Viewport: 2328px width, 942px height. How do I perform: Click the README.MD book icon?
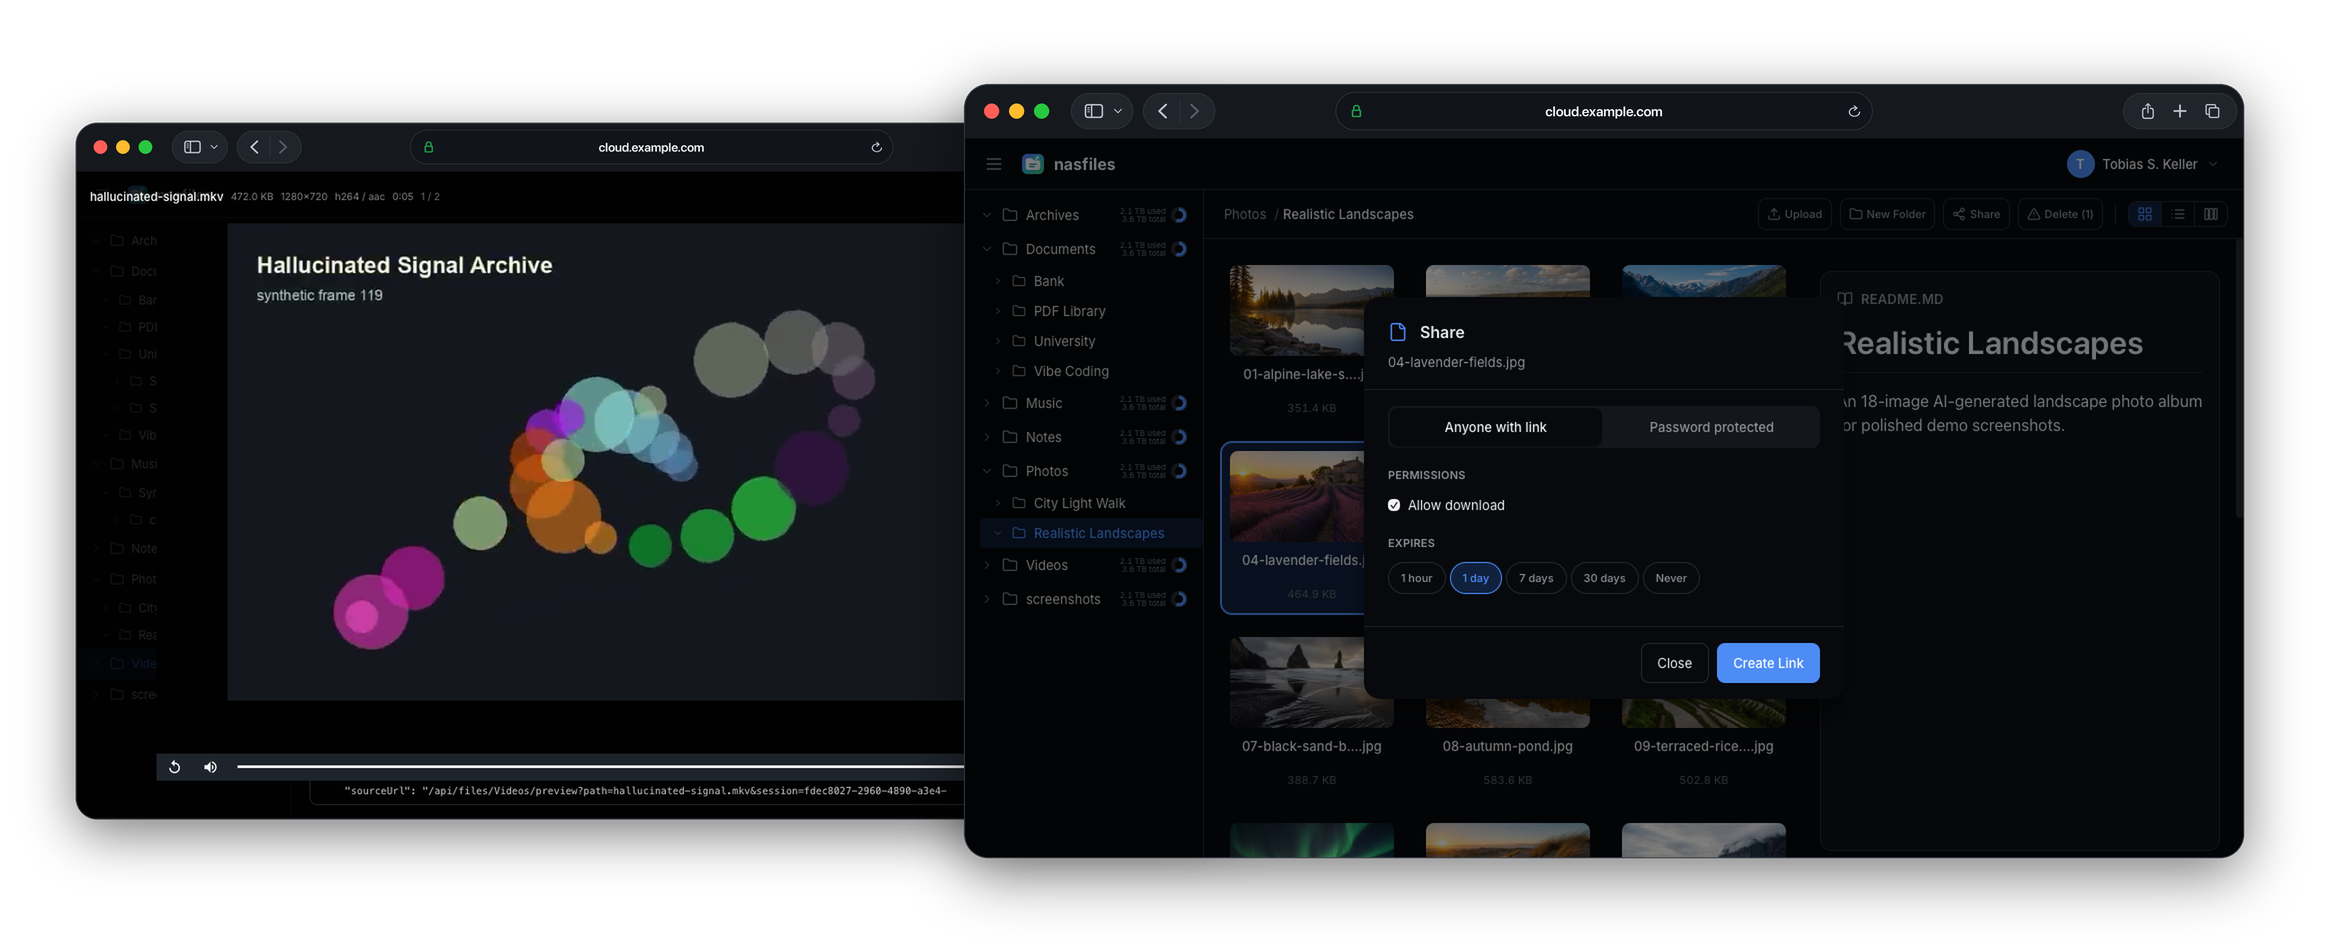[x=1845, y=299]
